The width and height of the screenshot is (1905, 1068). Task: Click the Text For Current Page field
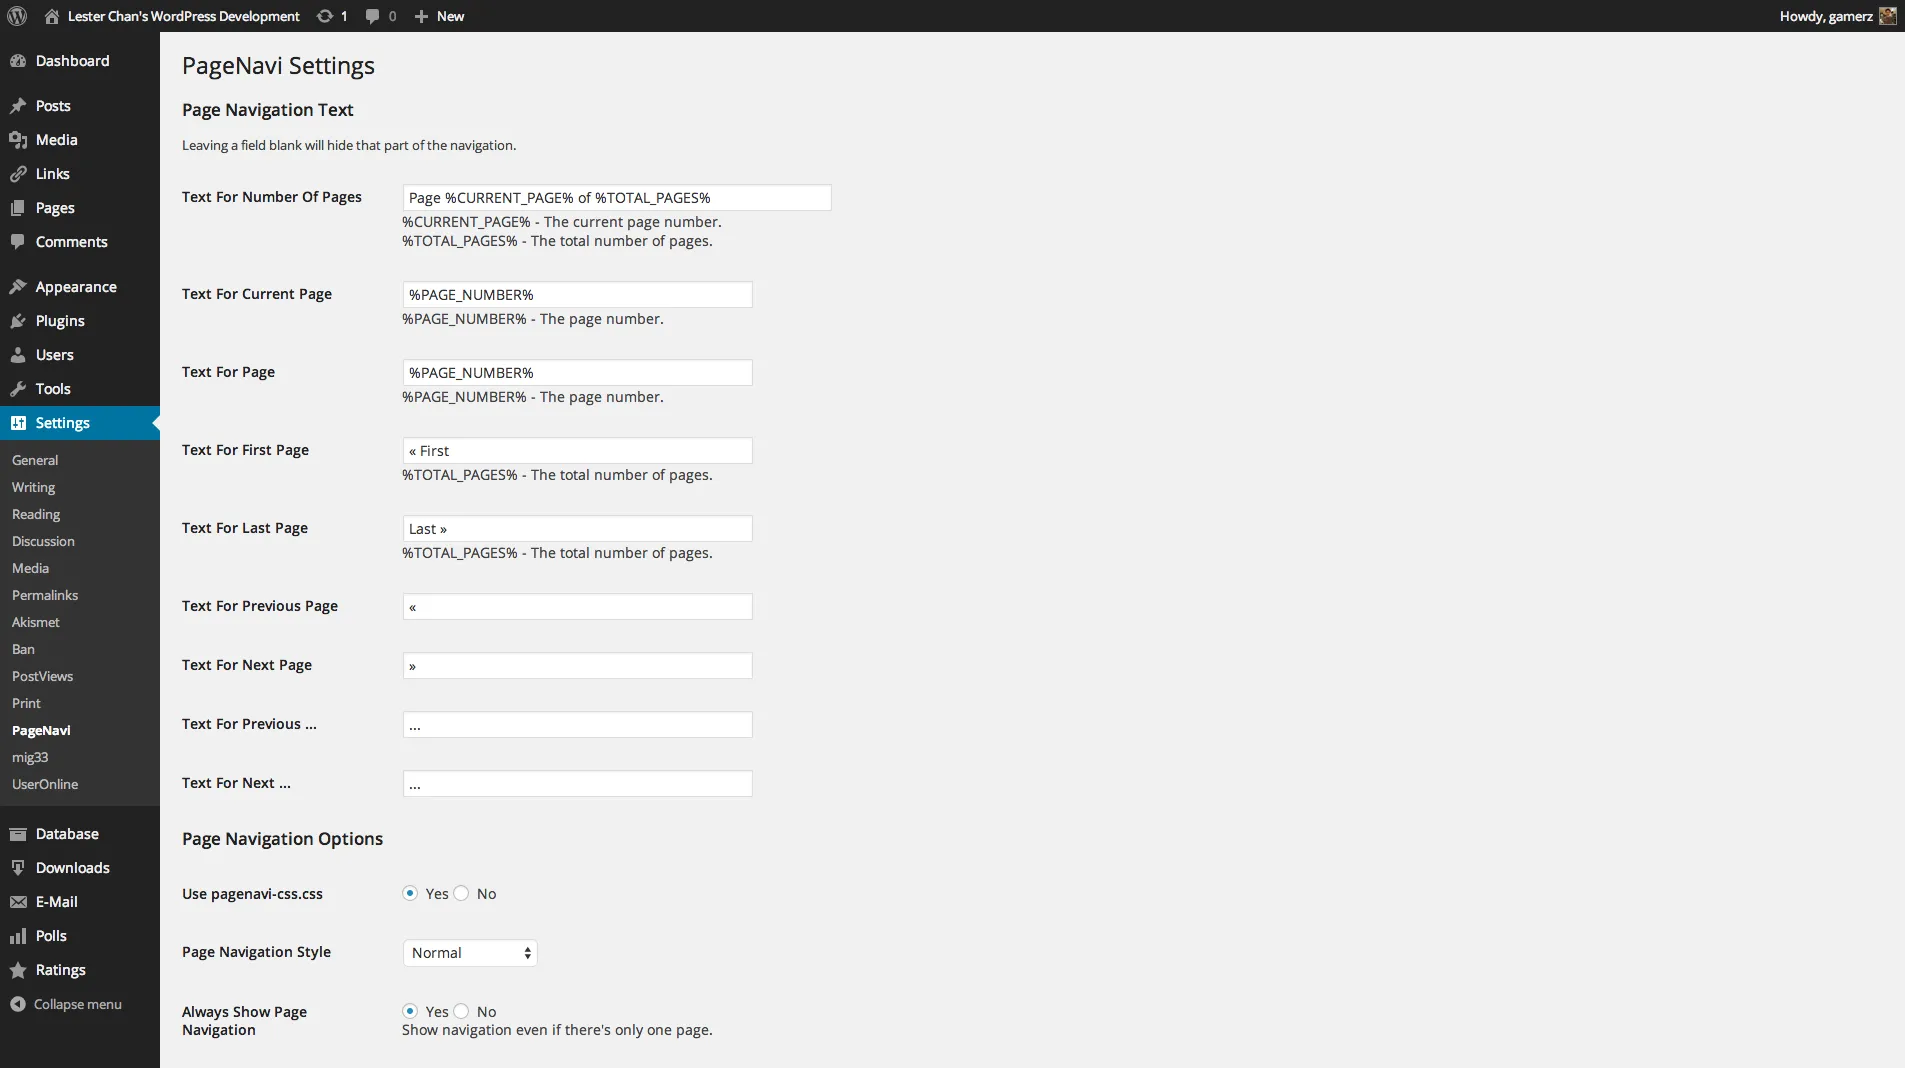tap(578, 295)
